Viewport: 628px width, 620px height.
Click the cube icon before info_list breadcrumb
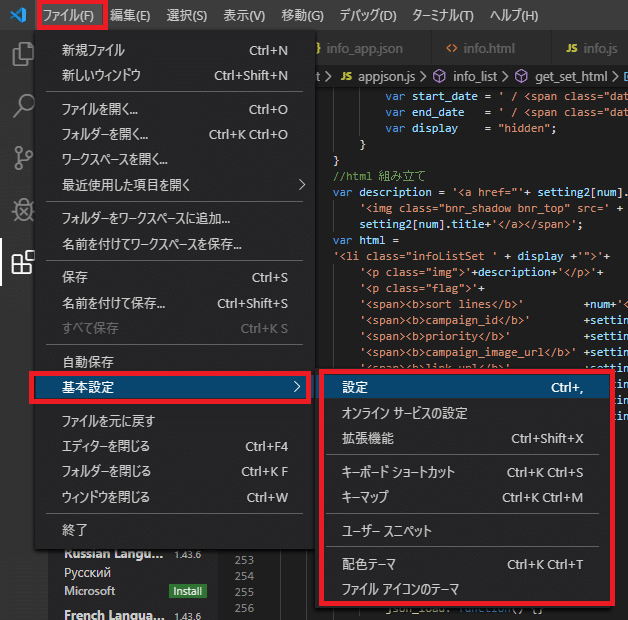click(x=439, y=76)
